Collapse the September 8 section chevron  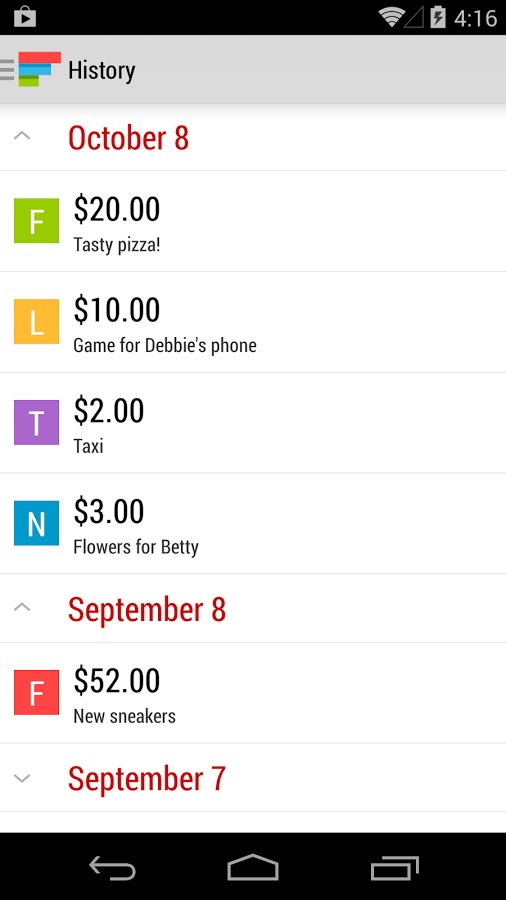(22, 607)
